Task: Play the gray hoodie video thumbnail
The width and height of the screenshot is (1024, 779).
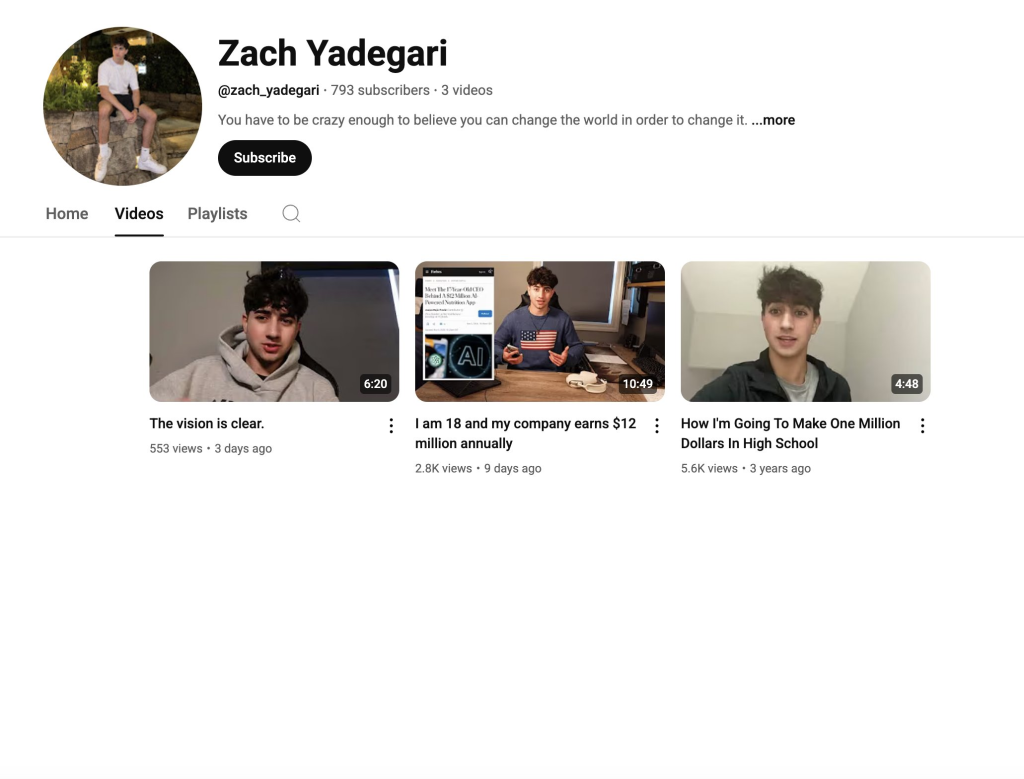Action: (274, 332)
